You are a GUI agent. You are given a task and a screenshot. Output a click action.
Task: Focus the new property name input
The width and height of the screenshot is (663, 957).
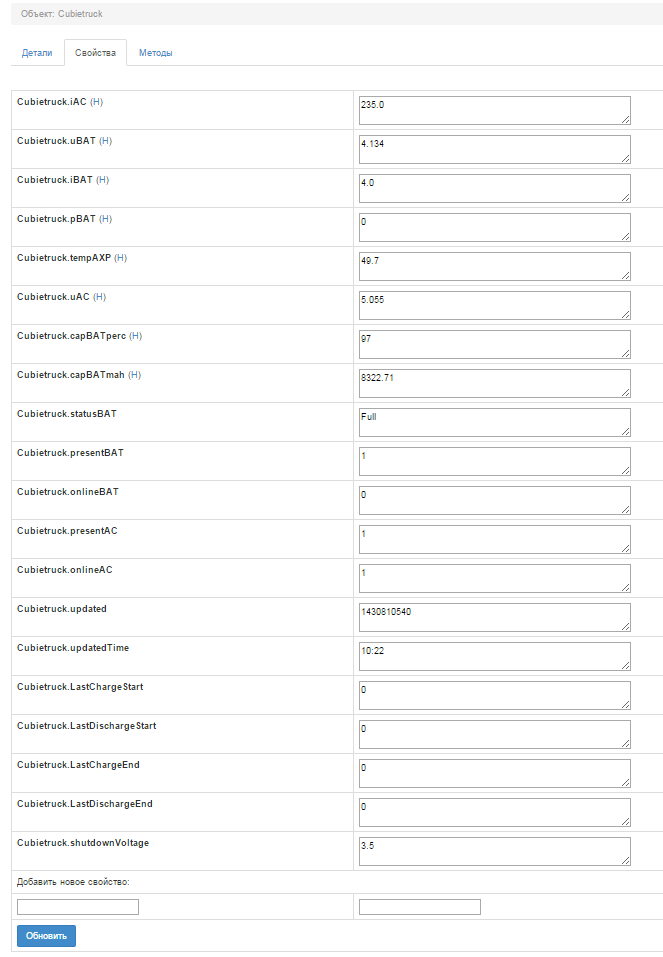(x=78, y=907)
